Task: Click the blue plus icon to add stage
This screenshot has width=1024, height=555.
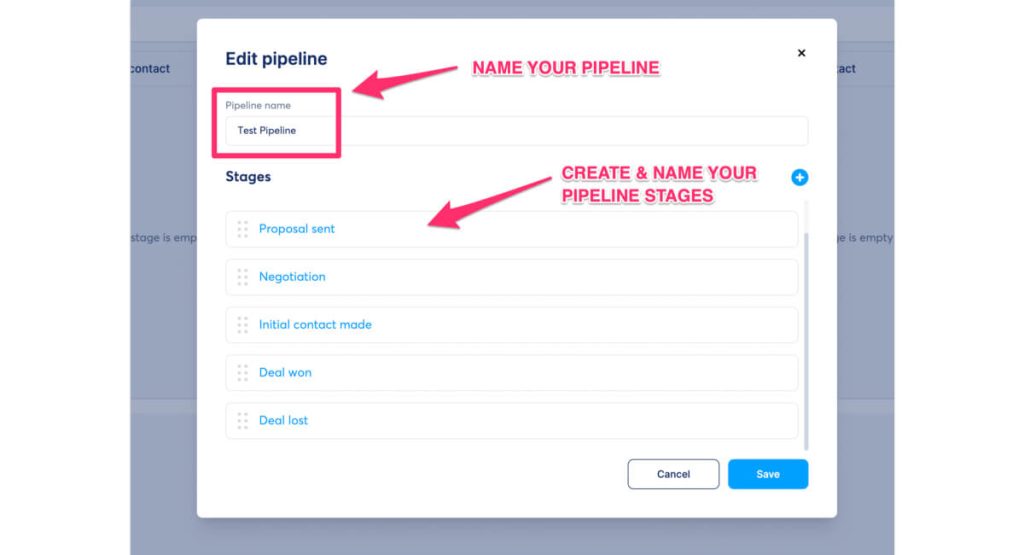Action: [x=799, y=177]
